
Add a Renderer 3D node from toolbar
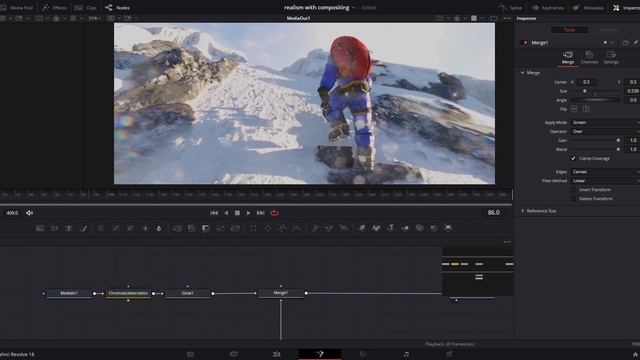tap(448, 228)
